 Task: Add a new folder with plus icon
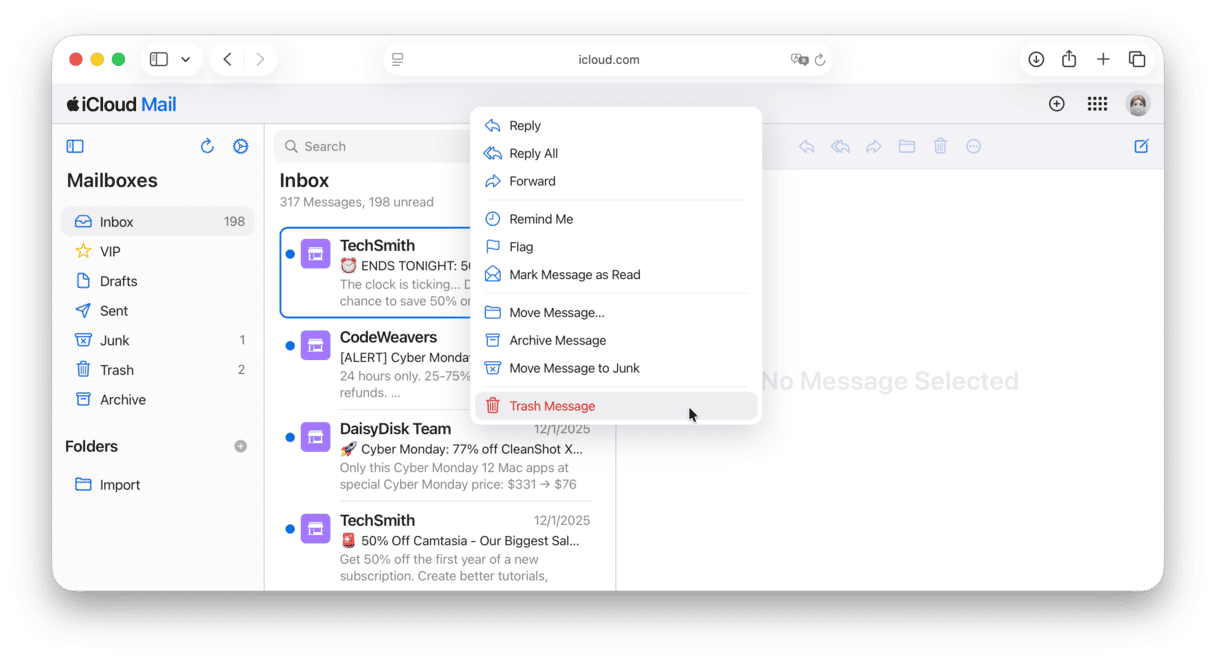click(x=240, y=446)
